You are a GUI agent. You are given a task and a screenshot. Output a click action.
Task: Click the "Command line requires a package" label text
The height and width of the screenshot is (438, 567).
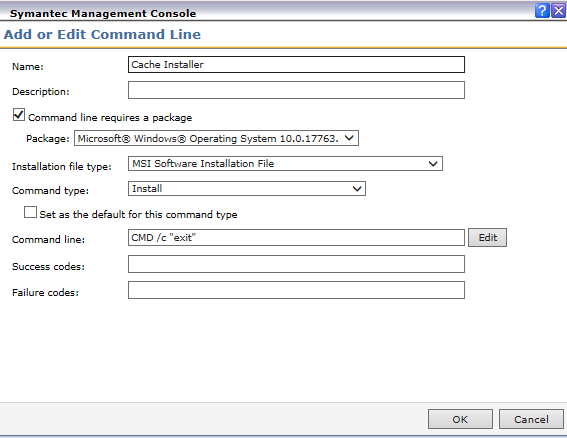coord(110,118)
